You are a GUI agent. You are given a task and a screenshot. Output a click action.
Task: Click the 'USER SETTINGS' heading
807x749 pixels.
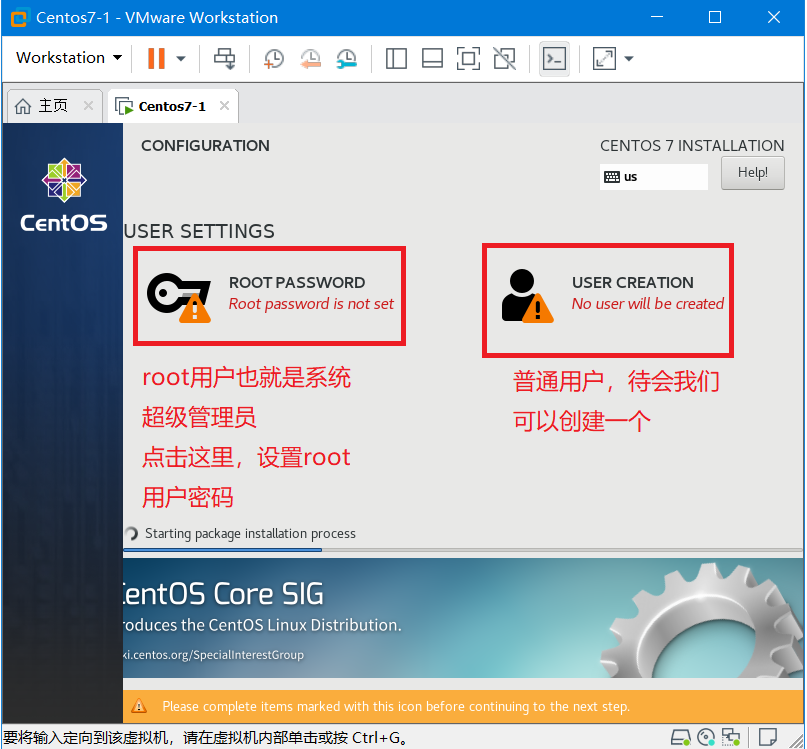[x=199, y=231]
